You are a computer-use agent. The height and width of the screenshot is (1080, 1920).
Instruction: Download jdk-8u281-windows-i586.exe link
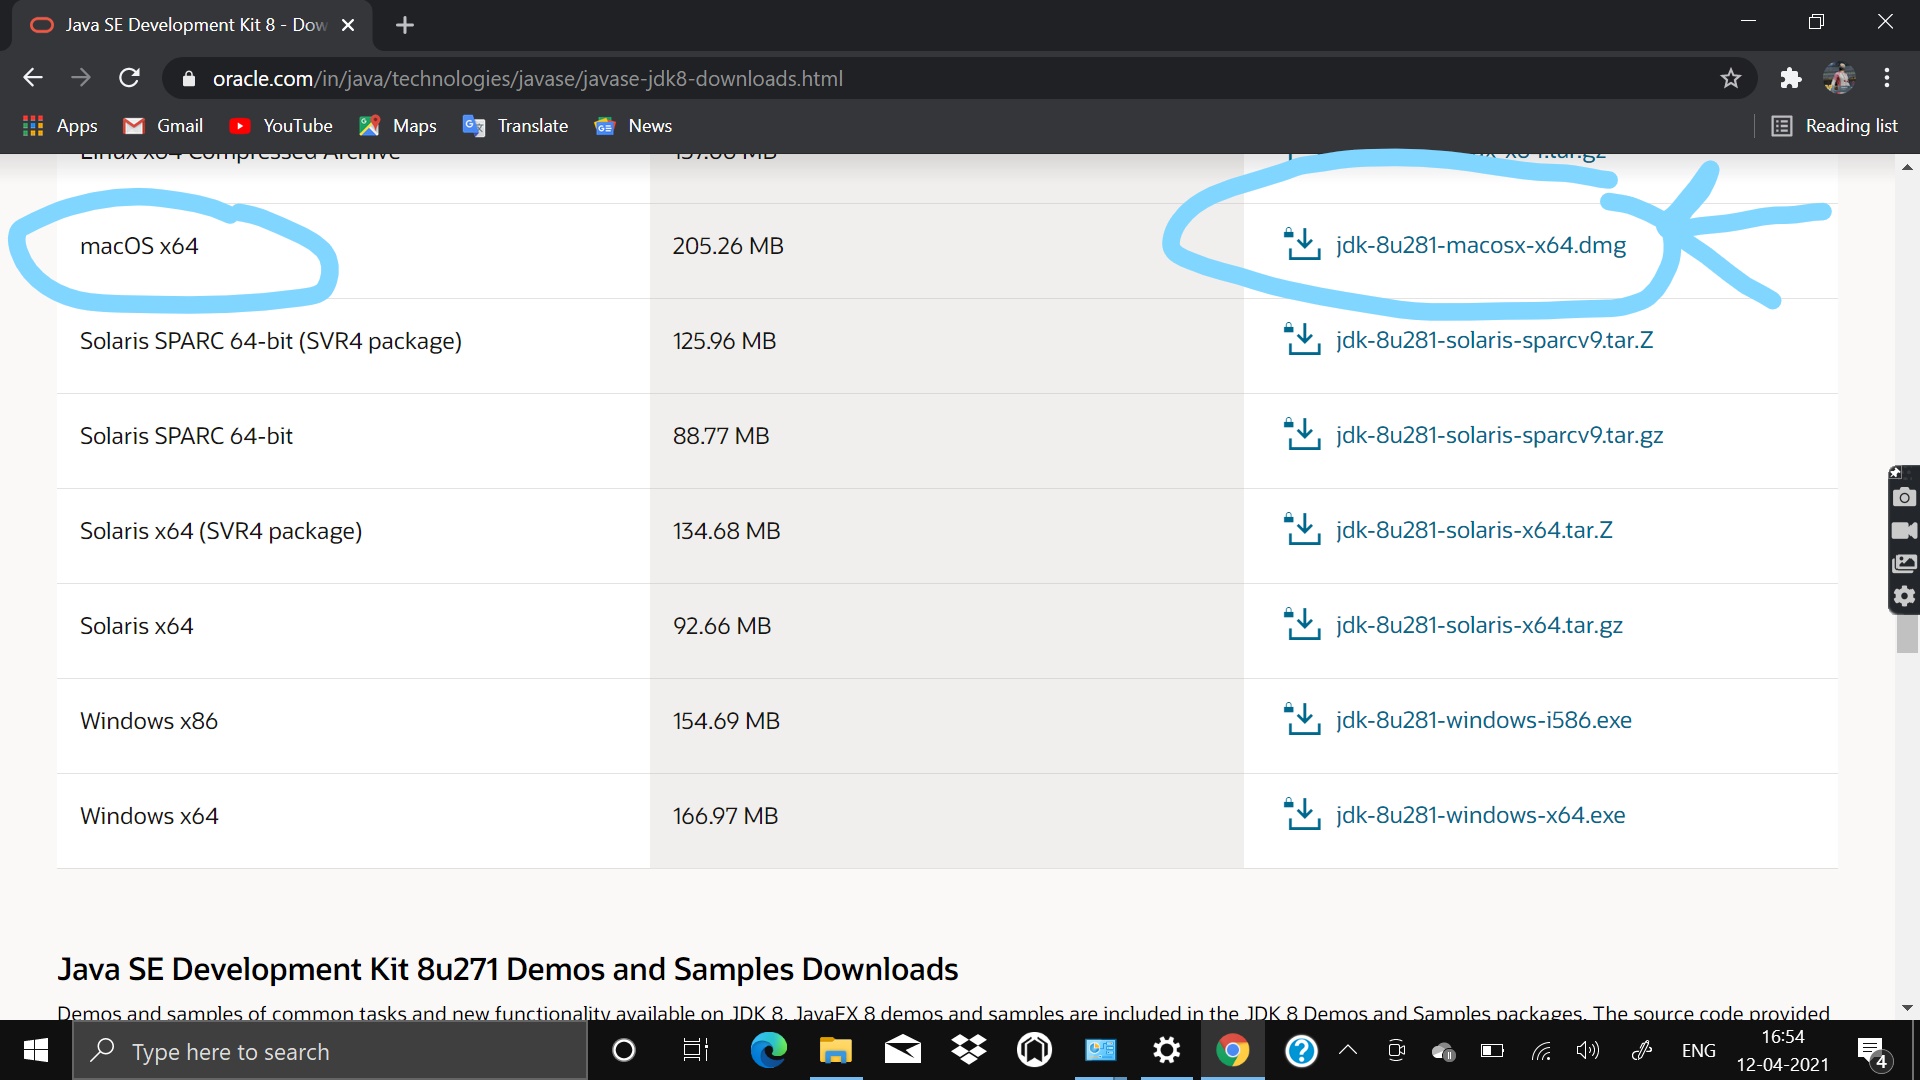point(1483,720)
